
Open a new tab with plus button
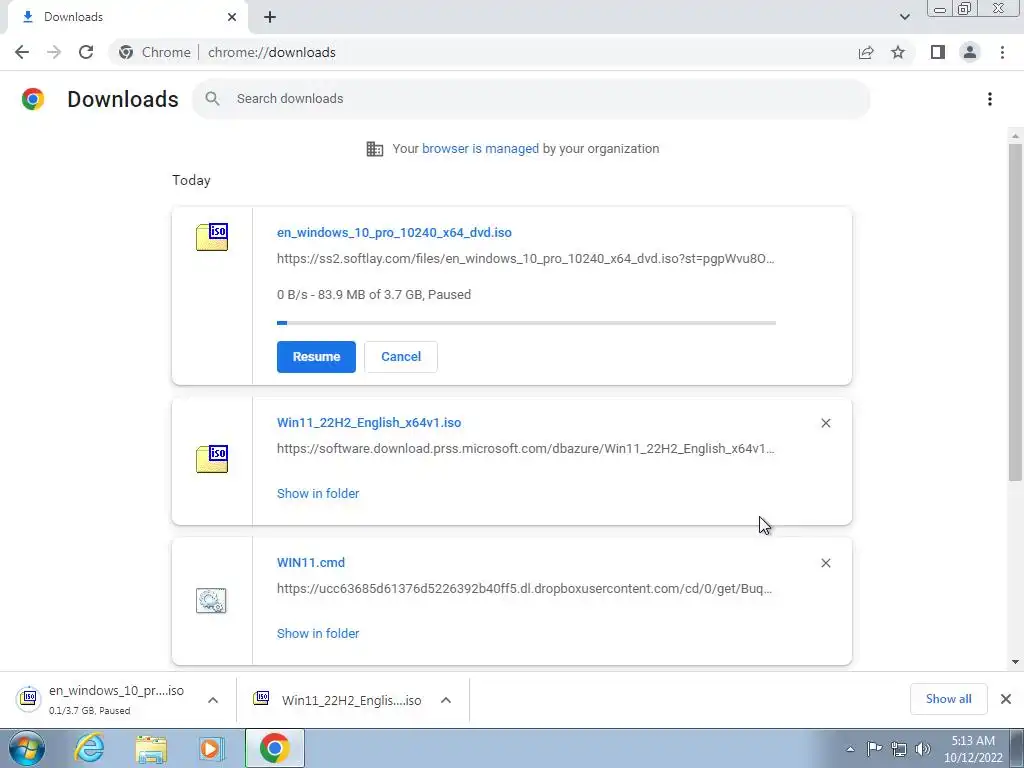point(270,17)
